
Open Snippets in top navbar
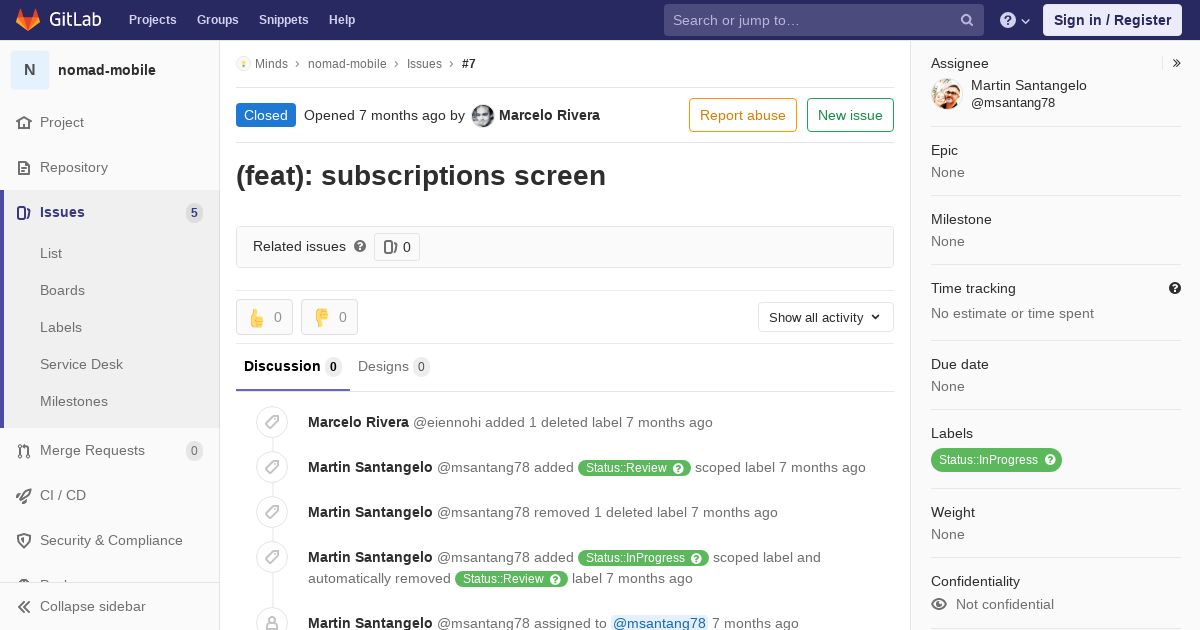pyautogui.click(x=284, y=20)
